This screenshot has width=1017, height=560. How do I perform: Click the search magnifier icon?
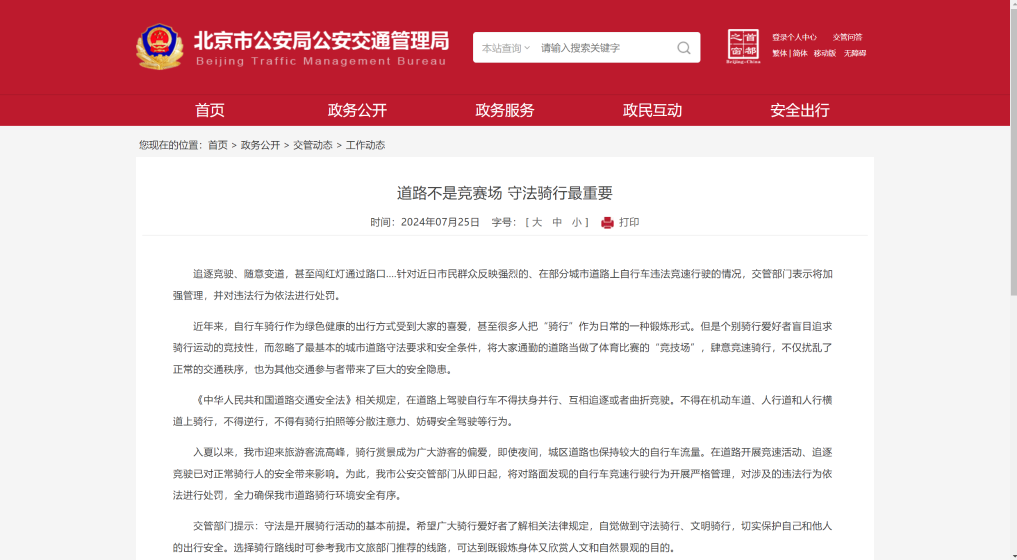coord(684,48)
